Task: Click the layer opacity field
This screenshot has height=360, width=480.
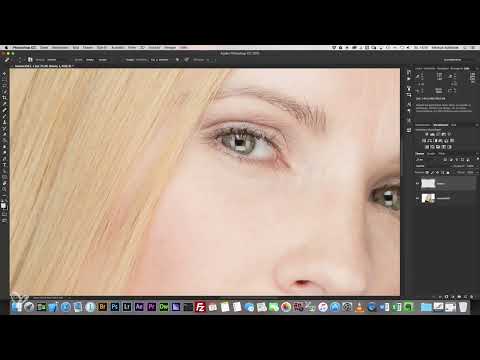Action: click(x=470, y=166)
